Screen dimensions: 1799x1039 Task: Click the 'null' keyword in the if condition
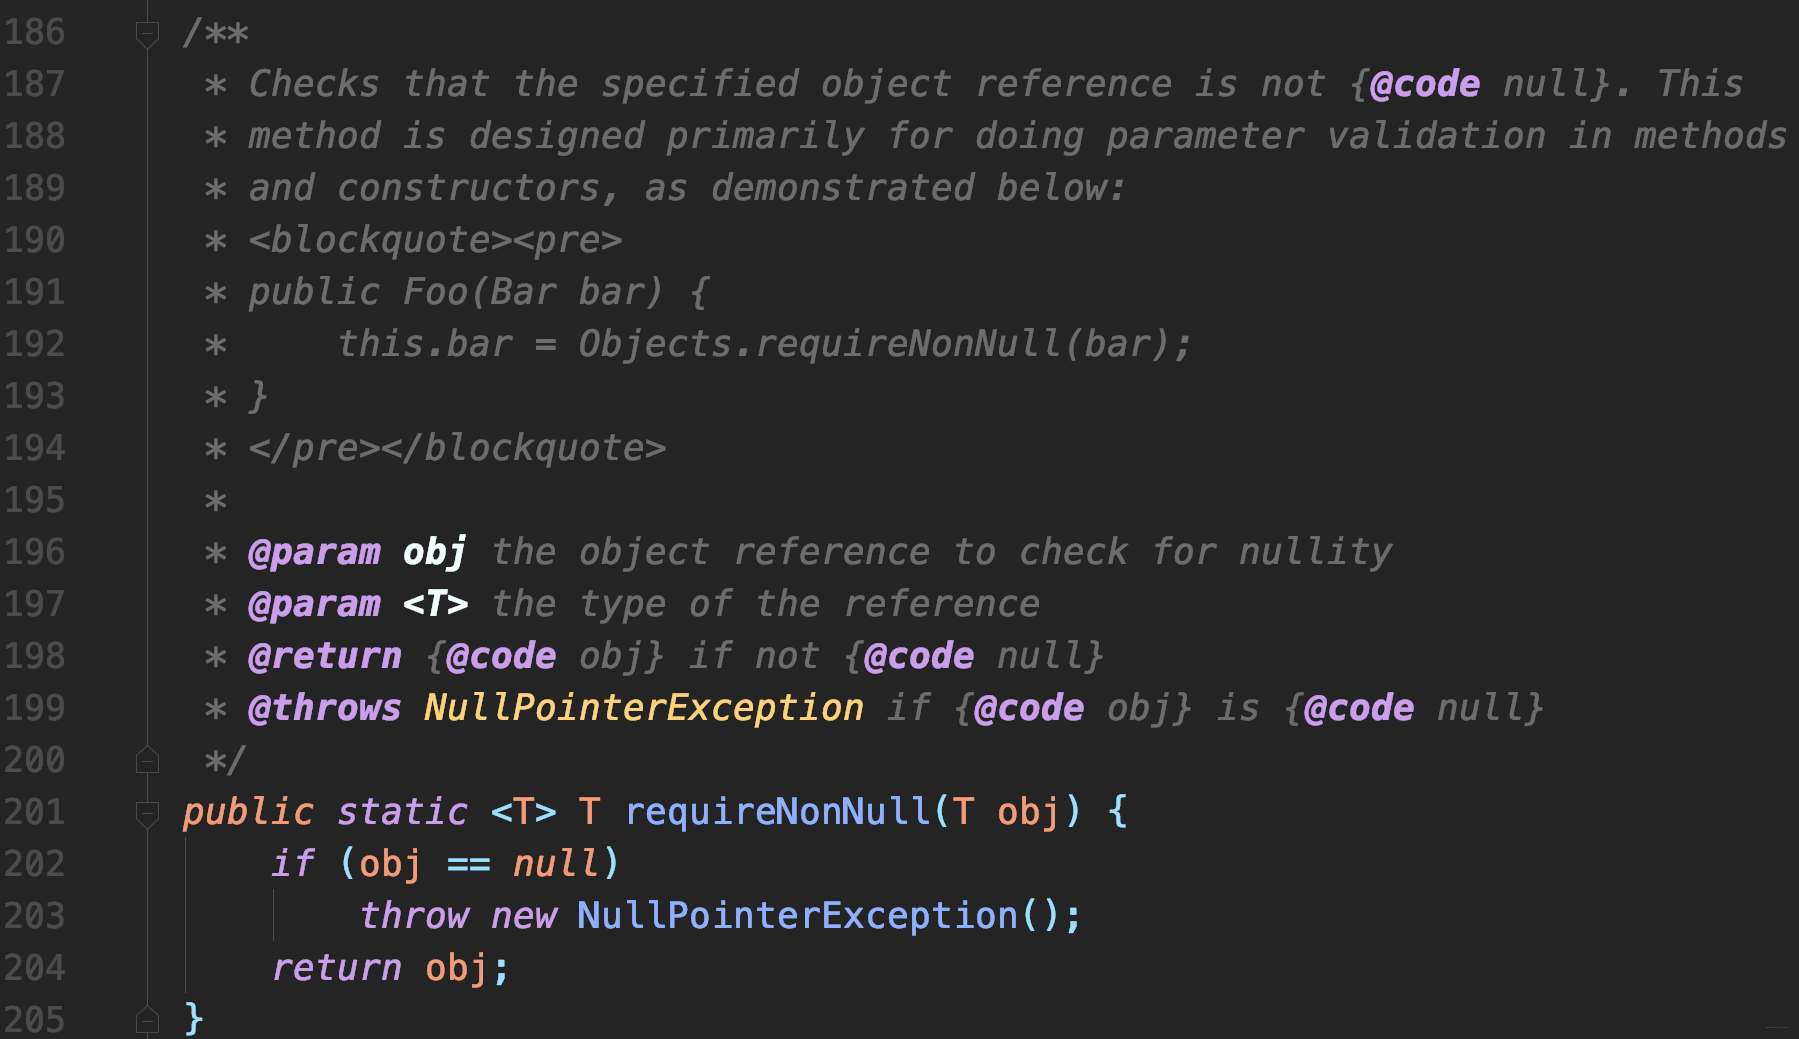click(555, 864)
